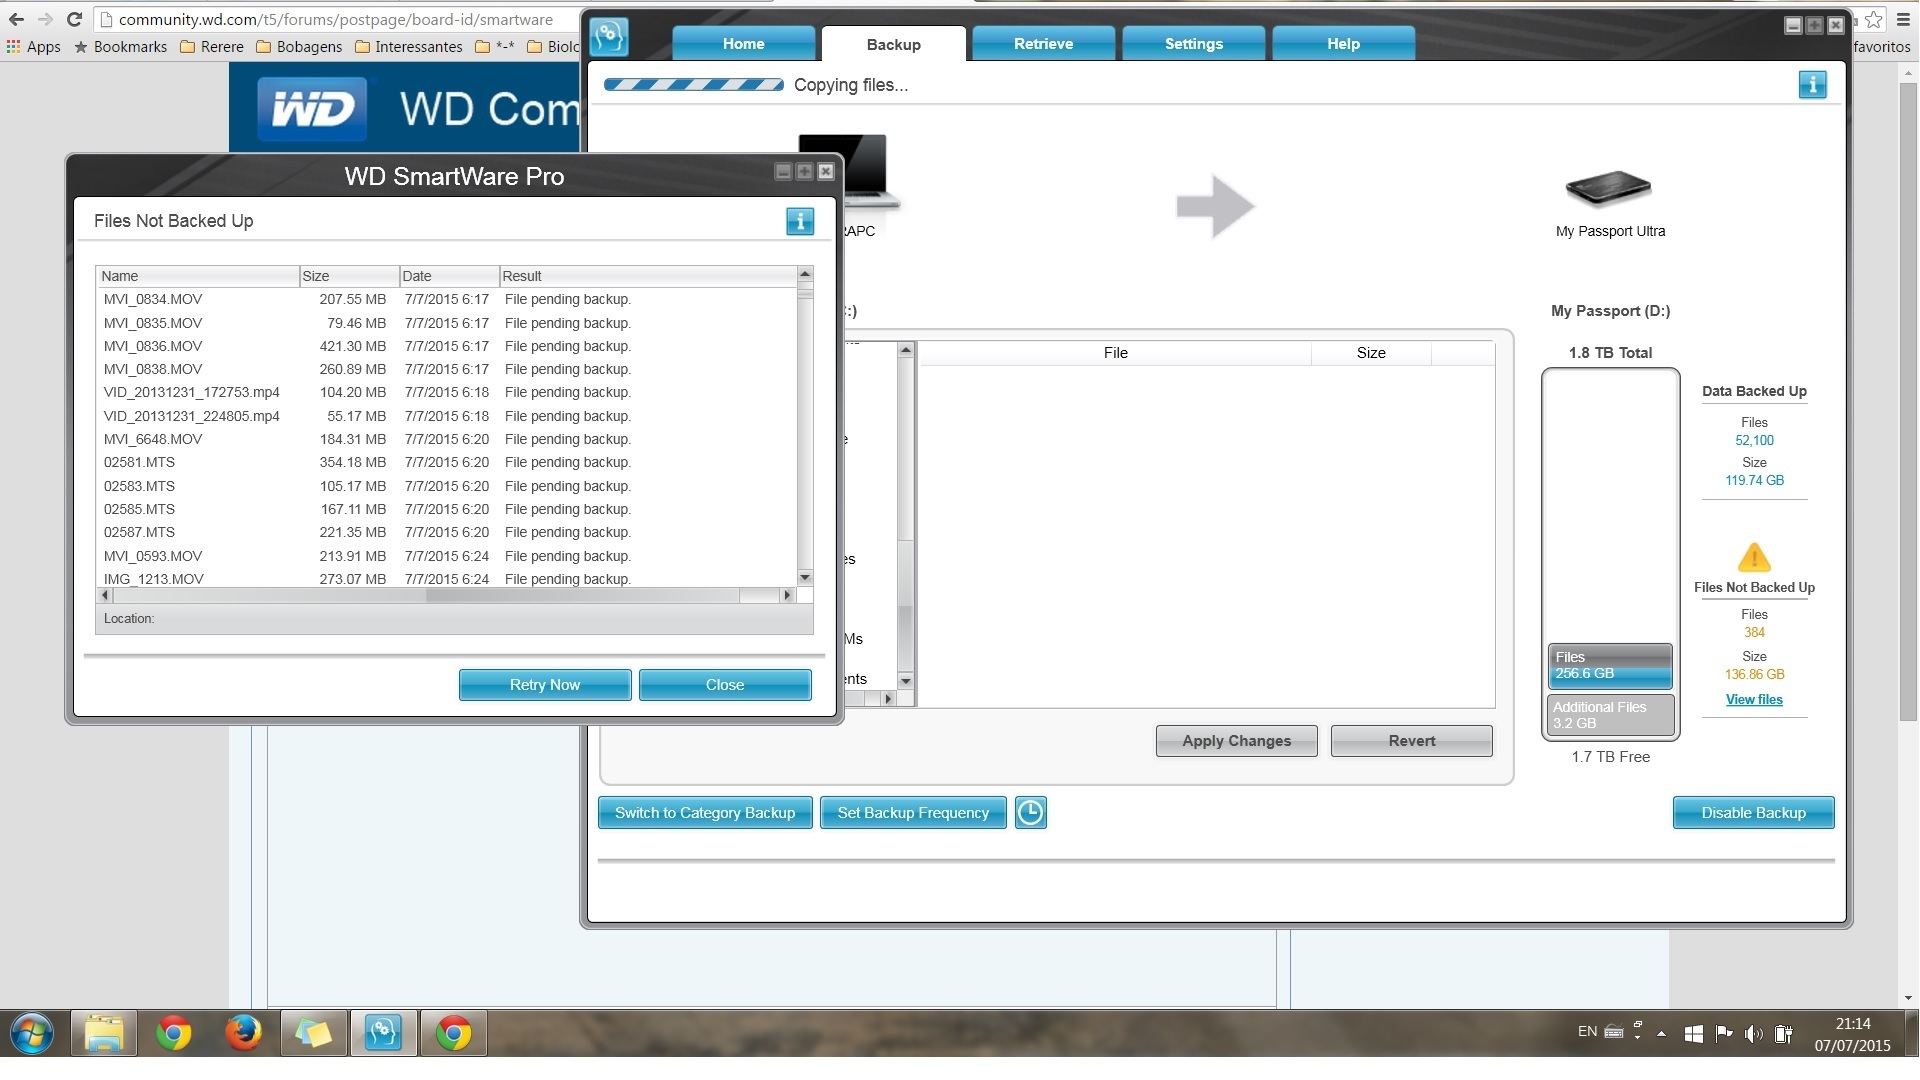Click Disable Backup button
The image size is (1920, 1080).
tap(1753, 813)
